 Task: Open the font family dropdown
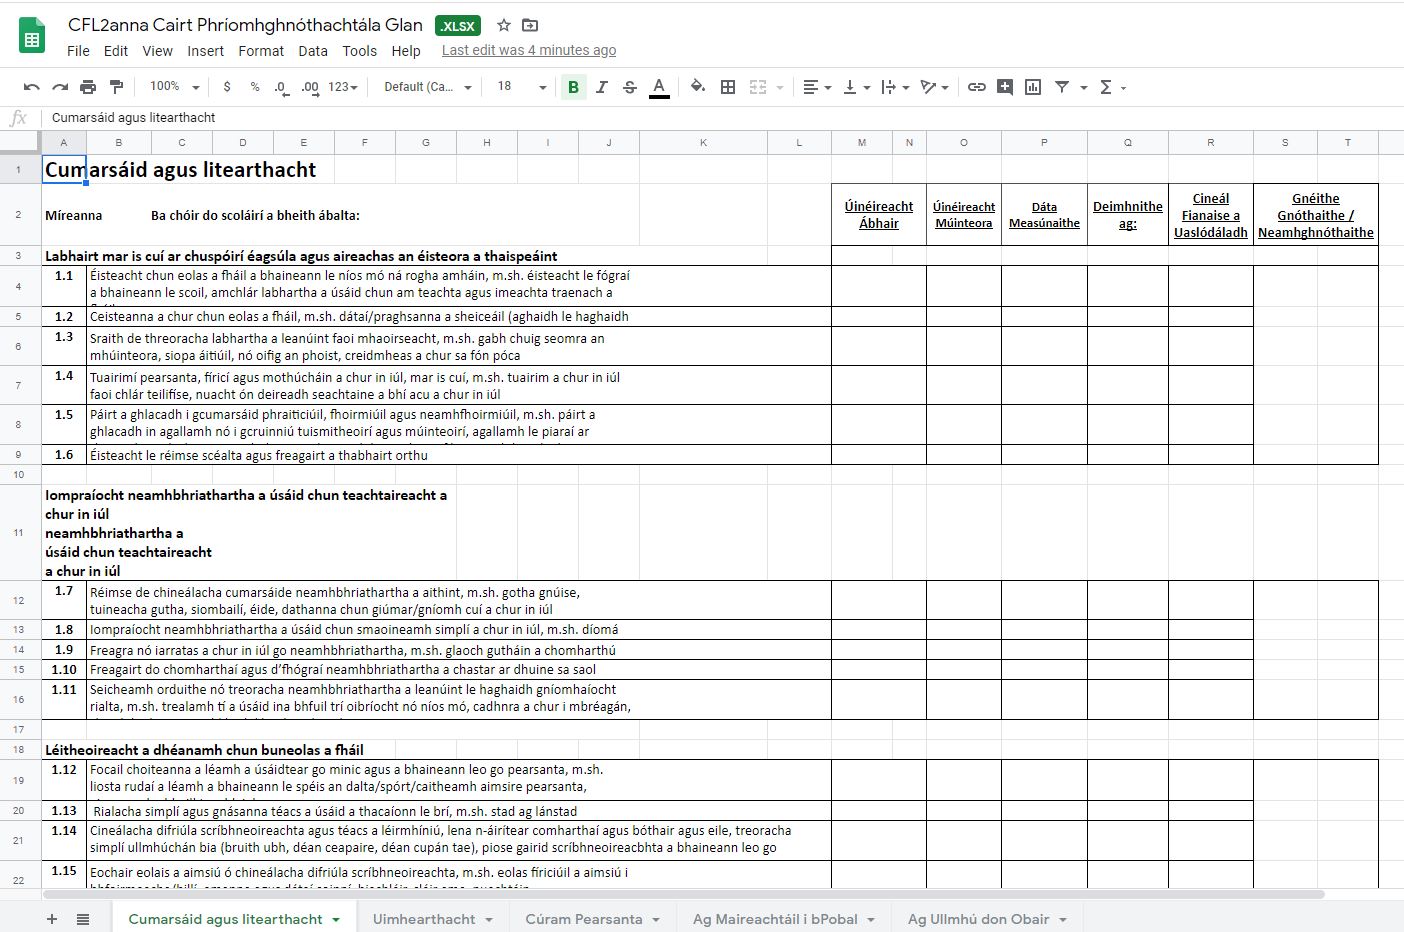[427, 87]
